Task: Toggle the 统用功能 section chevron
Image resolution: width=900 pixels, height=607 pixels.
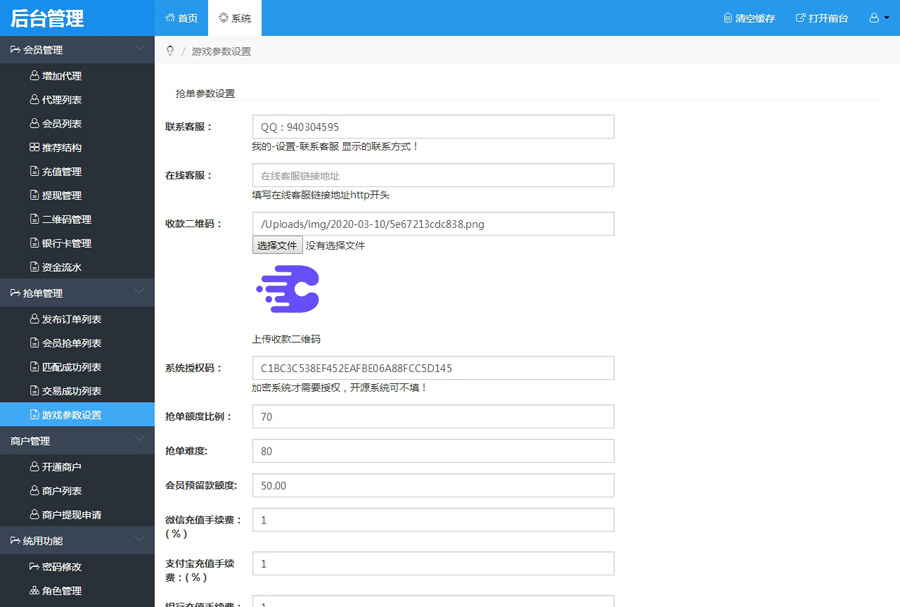Action: [x=139, y=541]
